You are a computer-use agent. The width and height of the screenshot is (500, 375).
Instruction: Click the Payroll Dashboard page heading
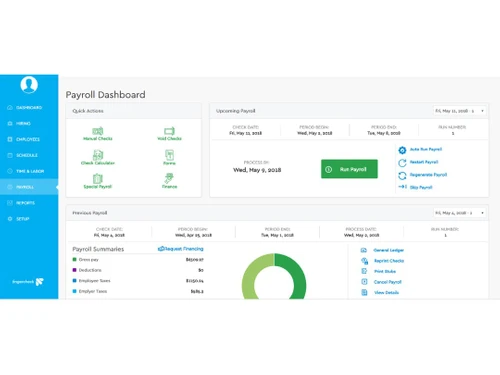105,95
